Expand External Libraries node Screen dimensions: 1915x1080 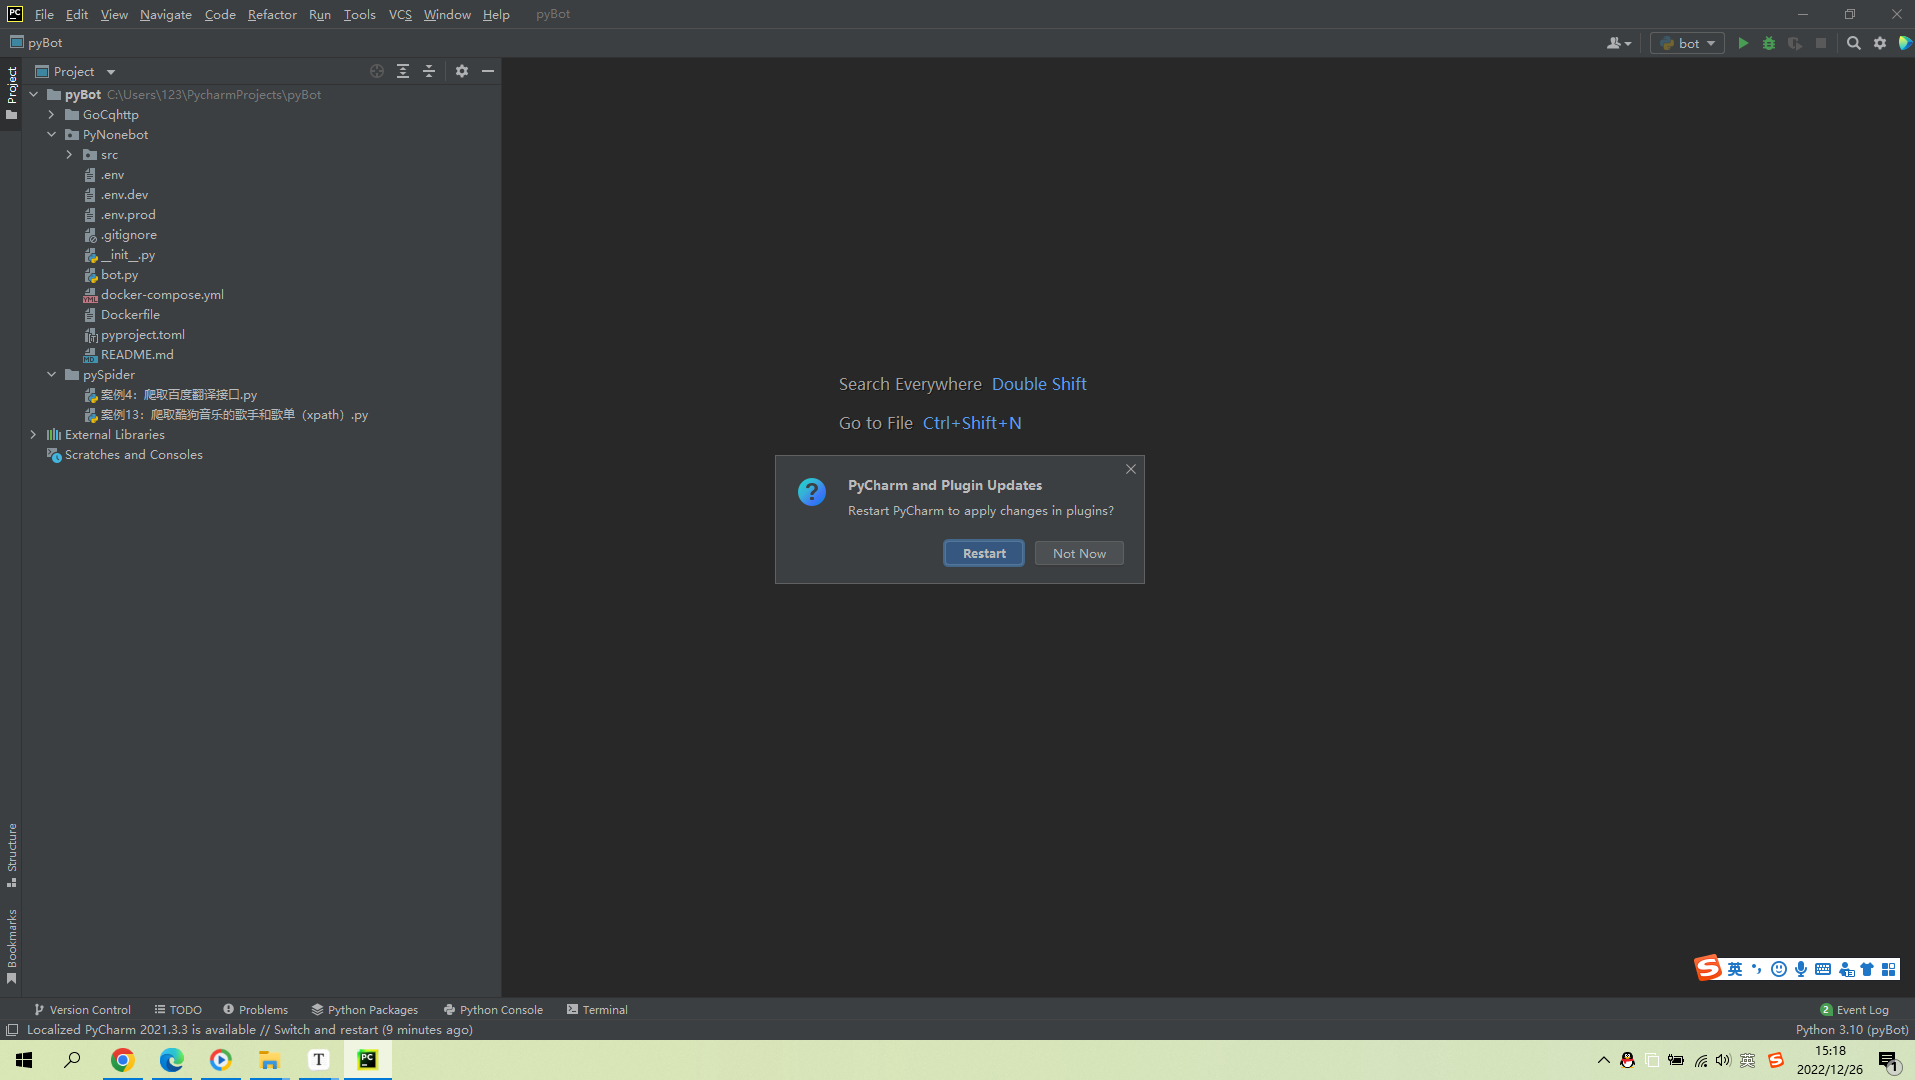pyautogui.click(x=34, y=435)
